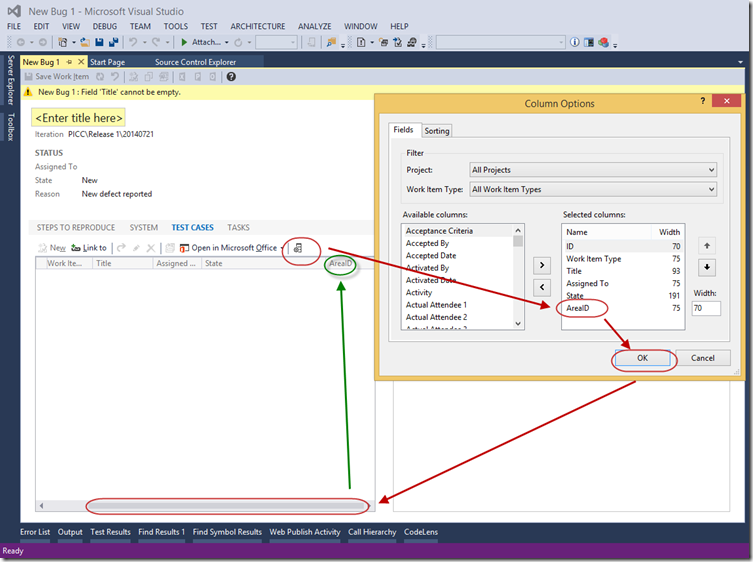
Task: Open the Error List panel tab
Action: coord(35,532)
